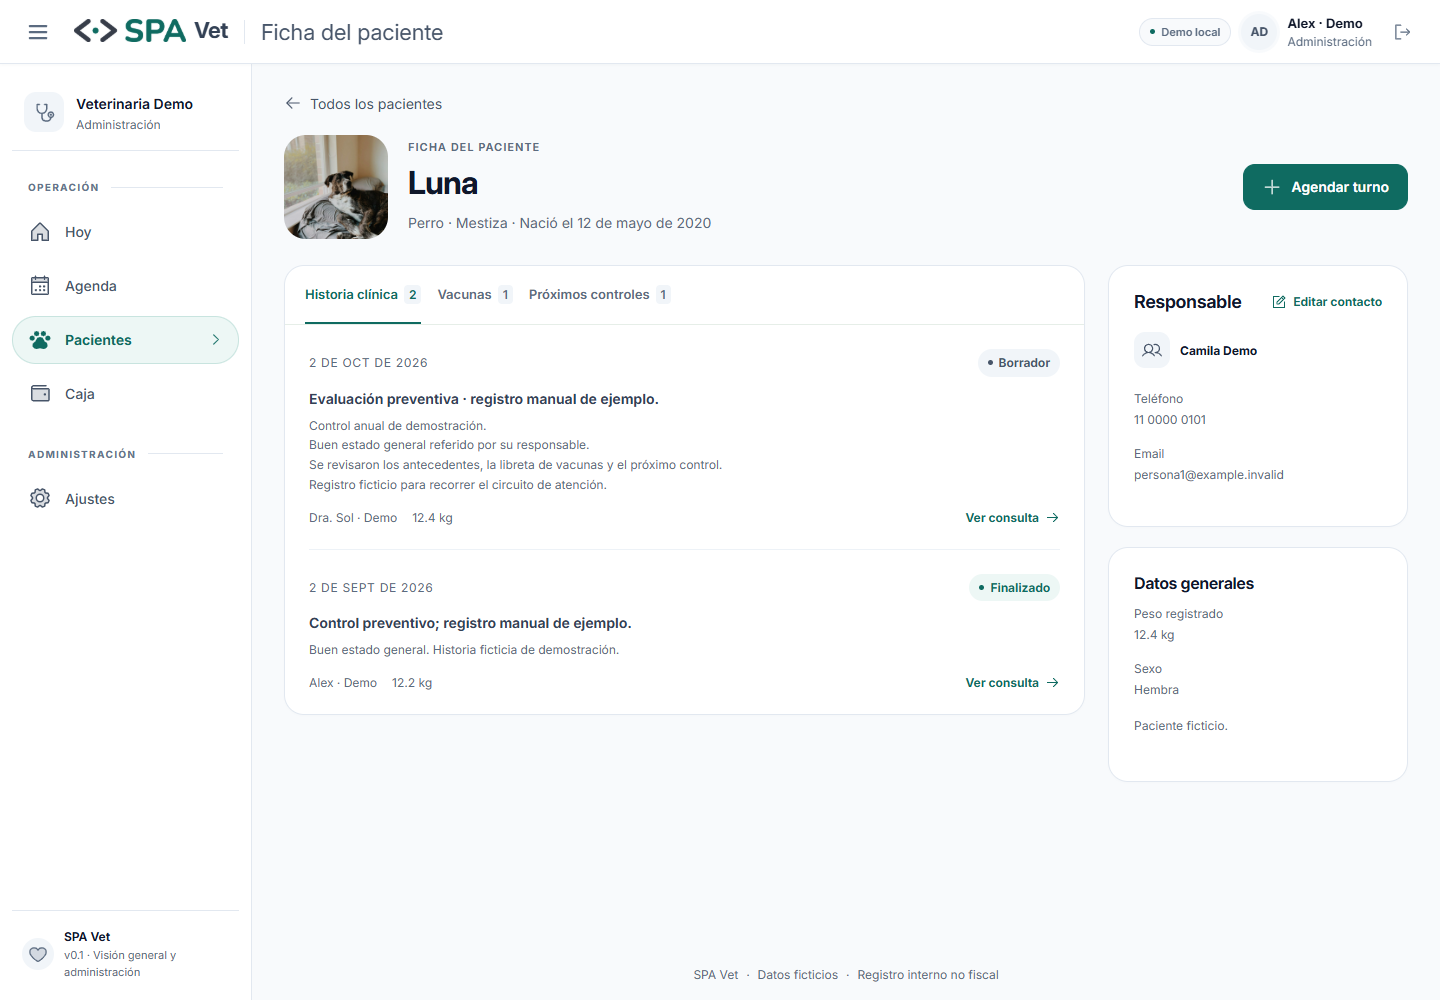Expand the Pacientes chevron
Viewport: 1440px width, 1000px height.
(x=216, y=340)
